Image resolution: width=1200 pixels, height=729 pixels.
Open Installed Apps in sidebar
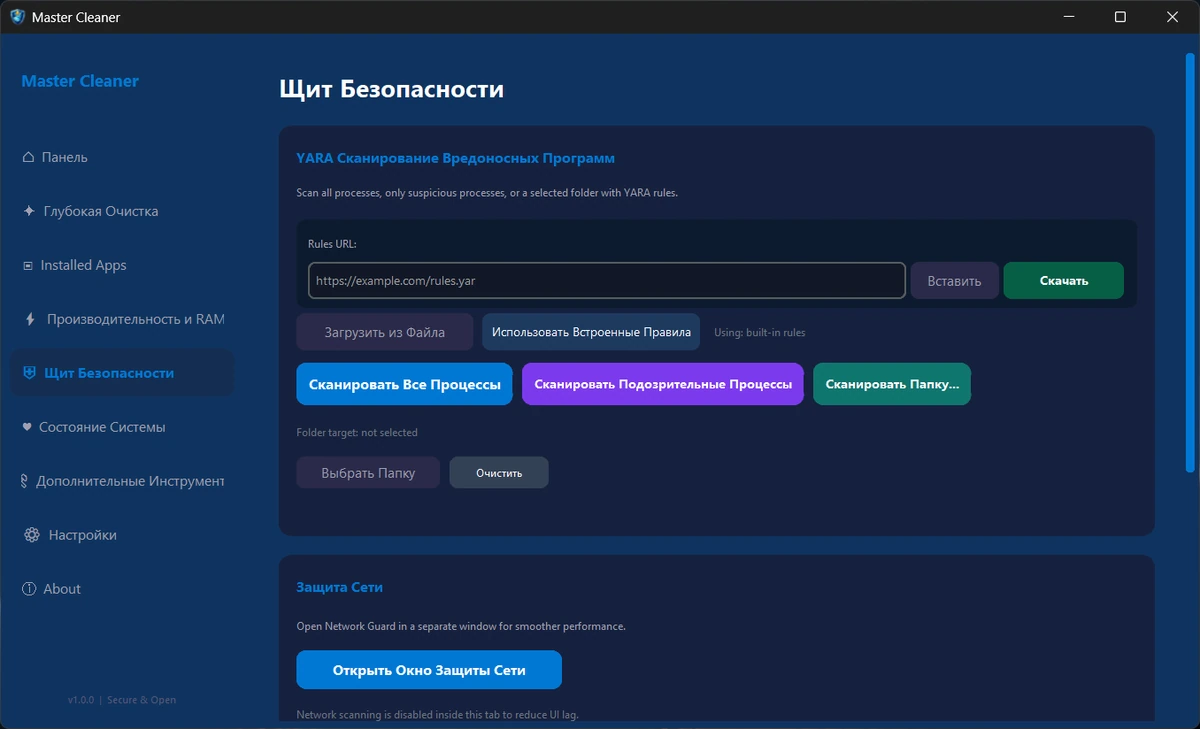[122, 265]
